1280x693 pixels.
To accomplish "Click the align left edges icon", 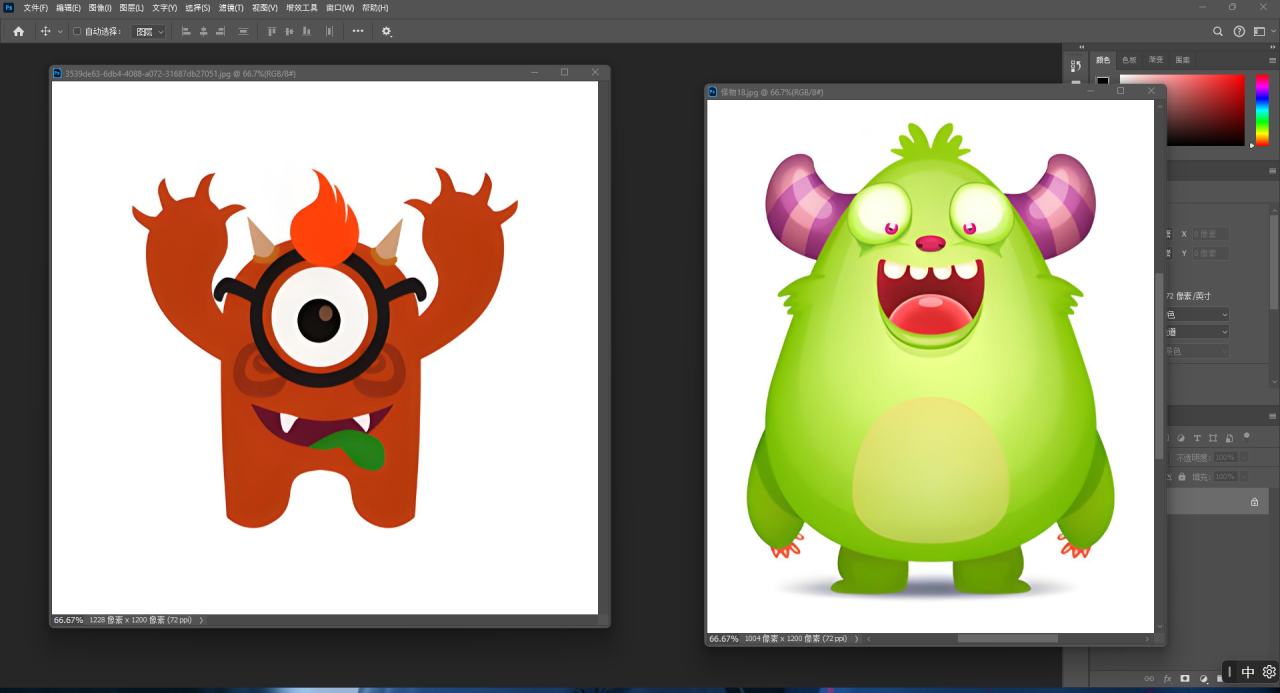I will (186, 31).
